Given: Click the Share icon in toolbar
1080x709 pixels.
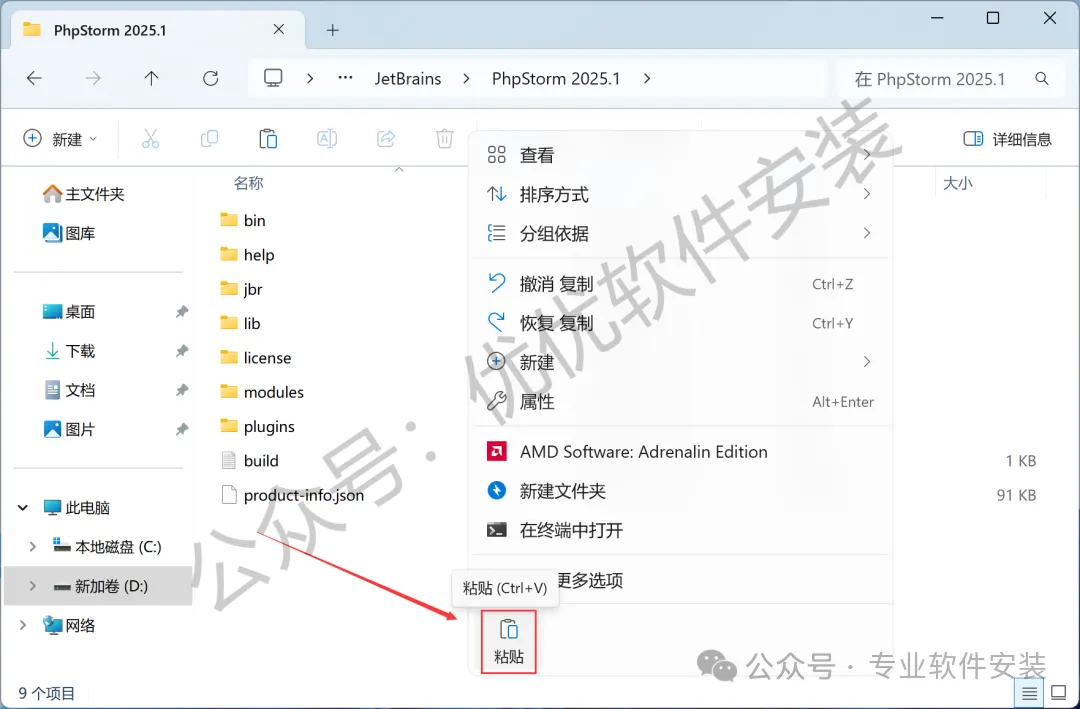Looking at the screenshot, I should point(386,139).
